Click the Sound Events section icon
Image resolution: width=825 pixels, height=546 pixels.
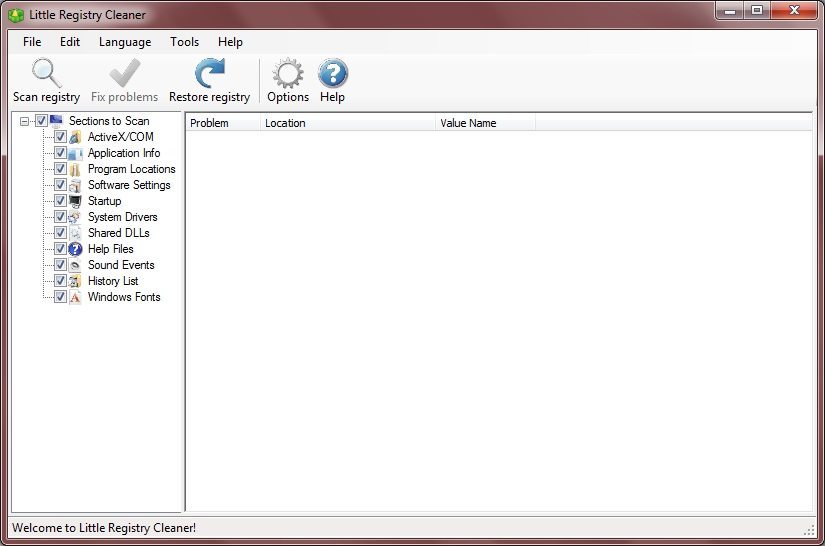click(75, 265)
